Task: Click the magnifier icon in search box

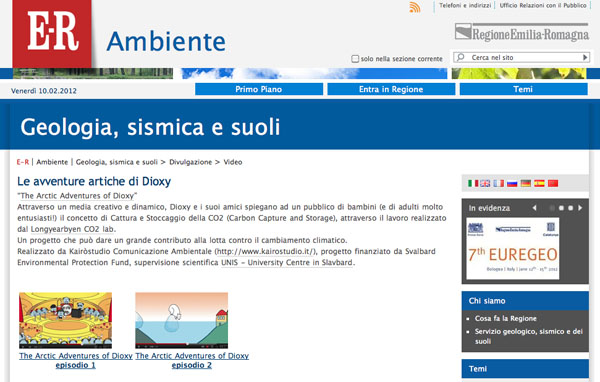Action: click(x=461, y=57)
